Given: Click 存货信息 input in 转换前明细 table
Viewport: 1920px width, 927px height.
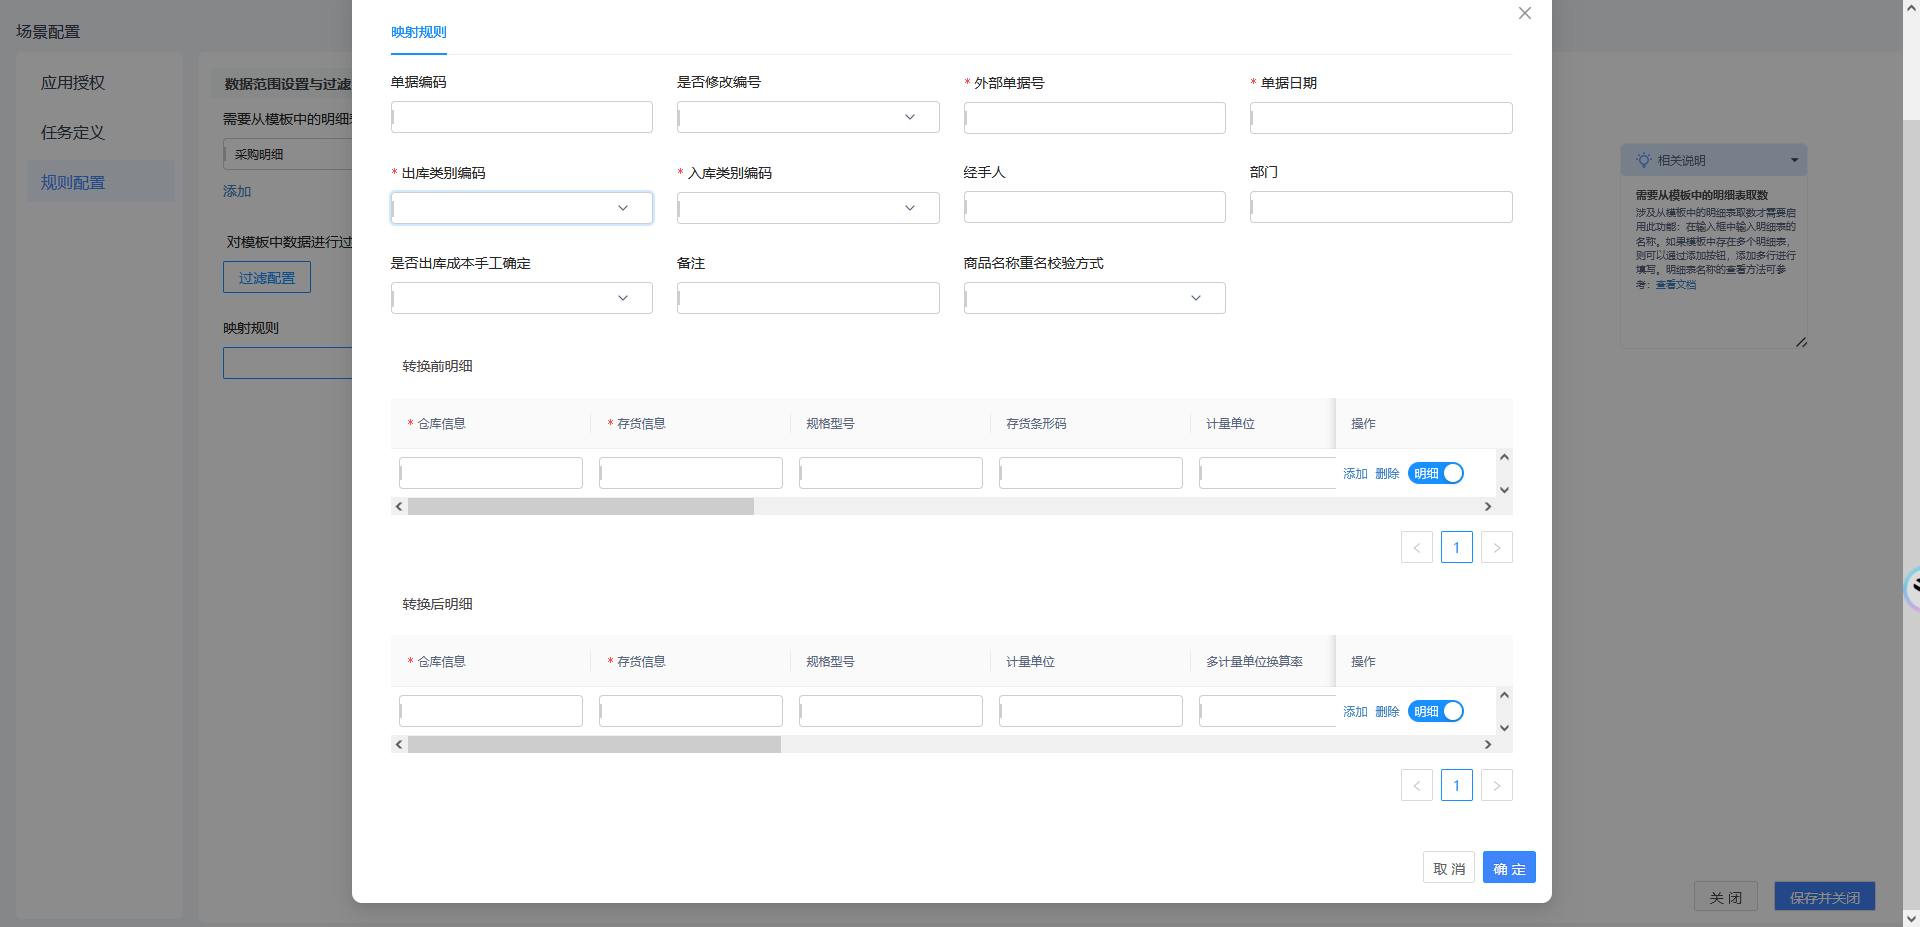Looking at the screenshot, I should tap(691, 473).
